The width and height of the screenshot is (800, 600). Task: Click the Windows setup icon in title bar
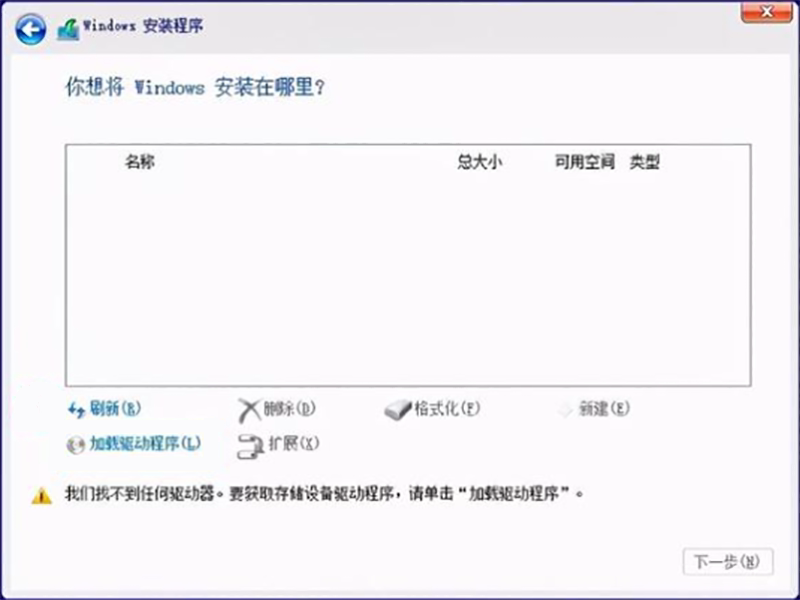68,29
